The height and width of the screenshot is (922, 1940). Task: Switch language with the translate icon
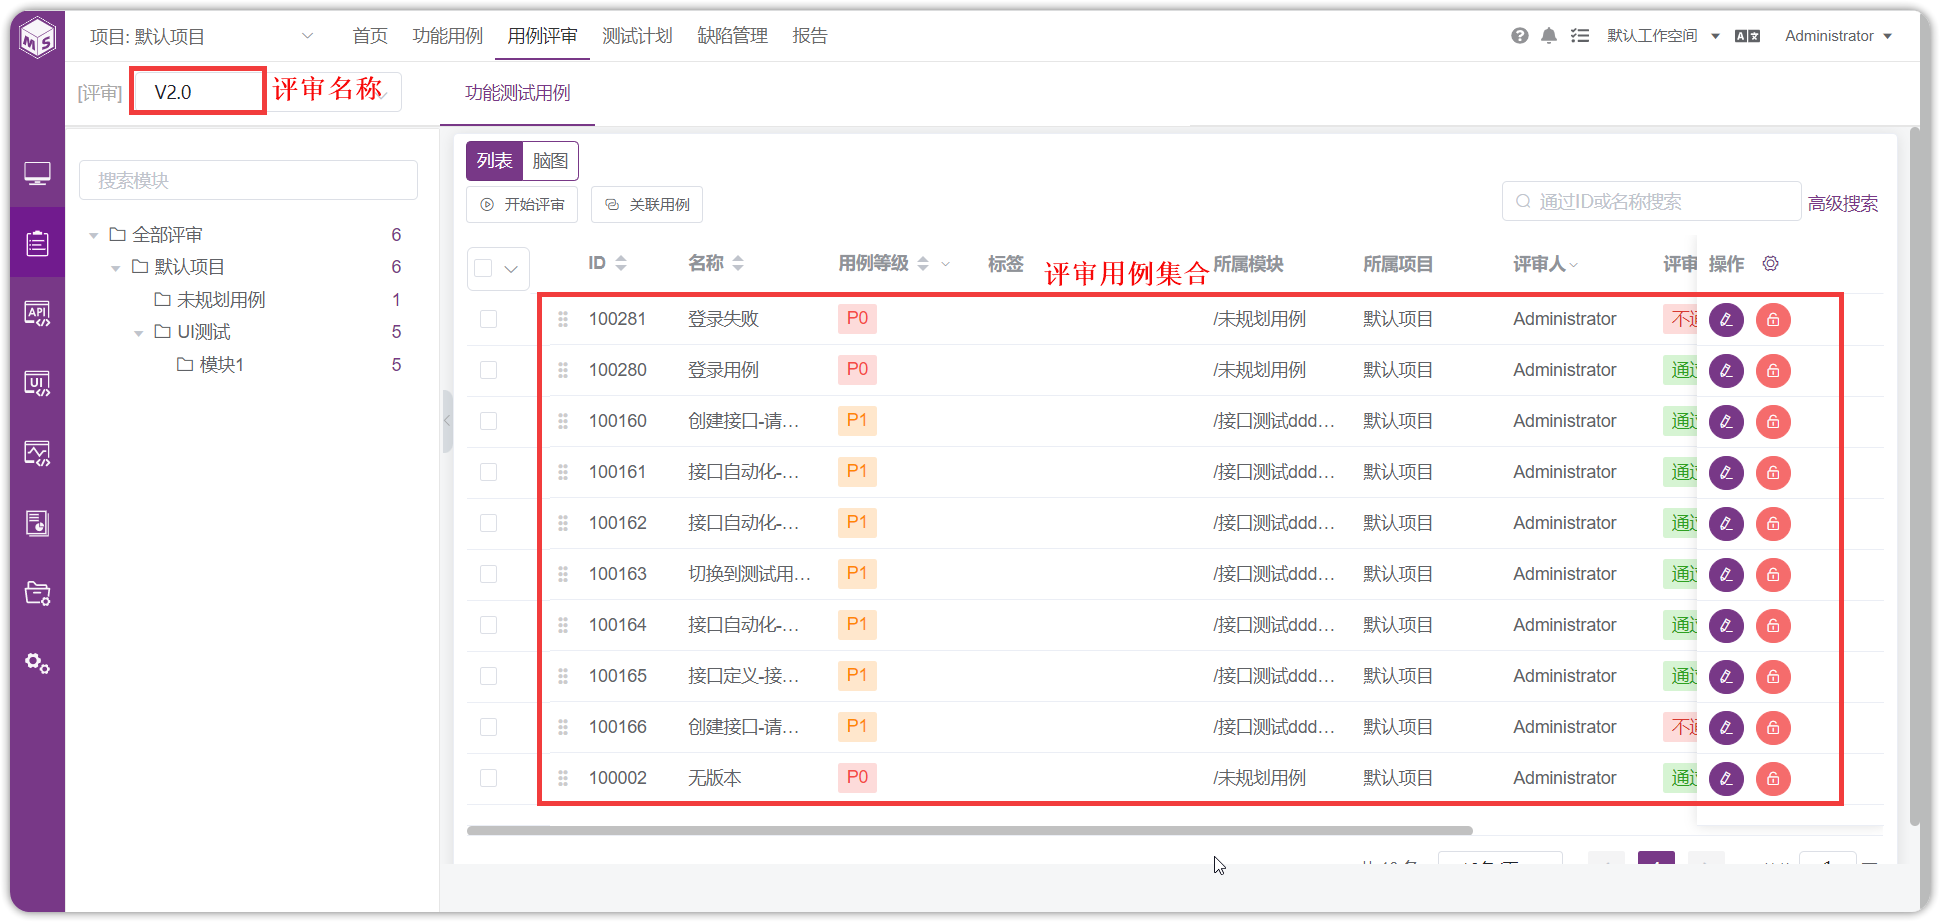(x=1747, y=36)
